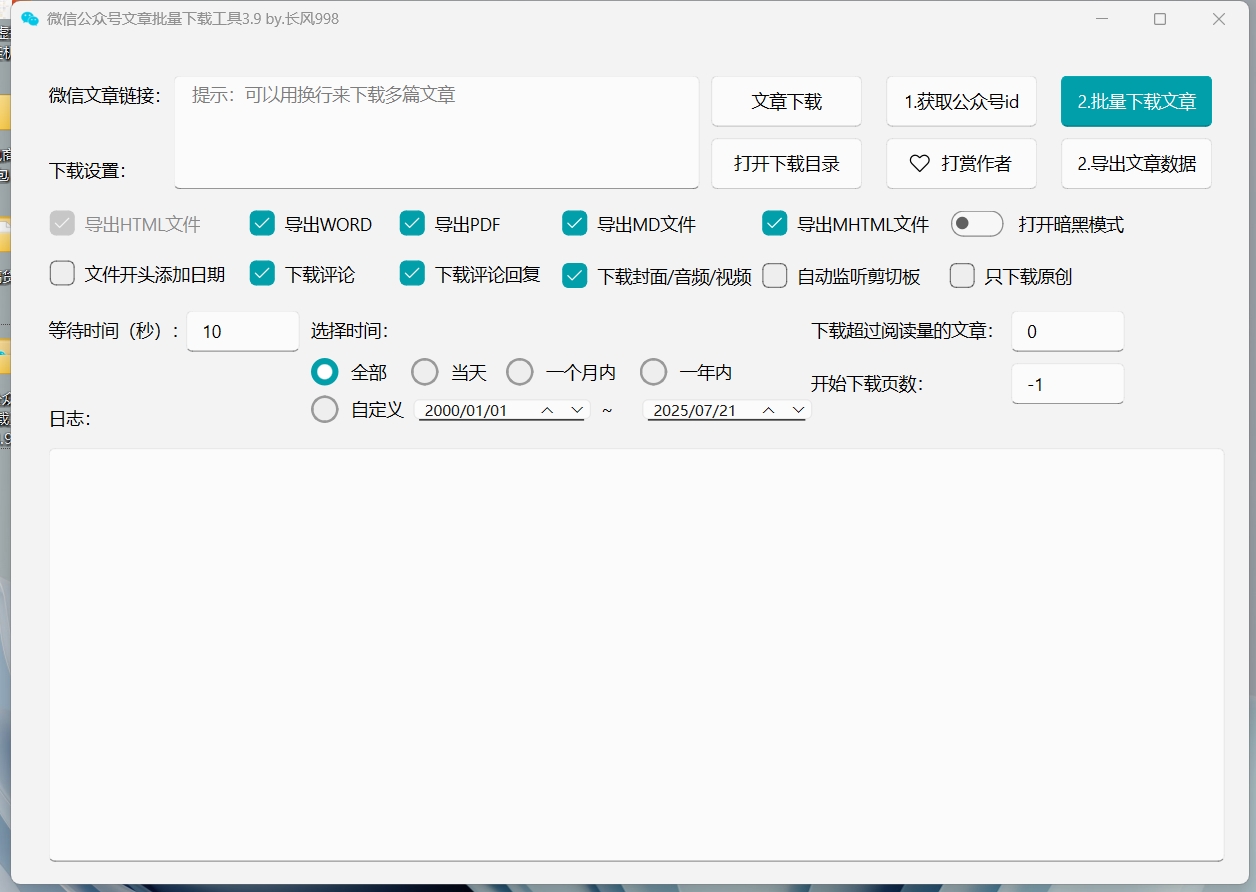The width and height of the screenshot is (1256, 892).
Task: Click the 下载设置: label
Action: pos(88,171)
